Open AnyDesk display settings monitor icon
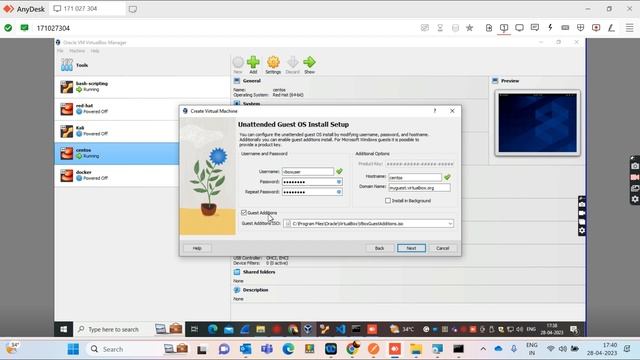 pyautogui.click(x=519, y=28)
